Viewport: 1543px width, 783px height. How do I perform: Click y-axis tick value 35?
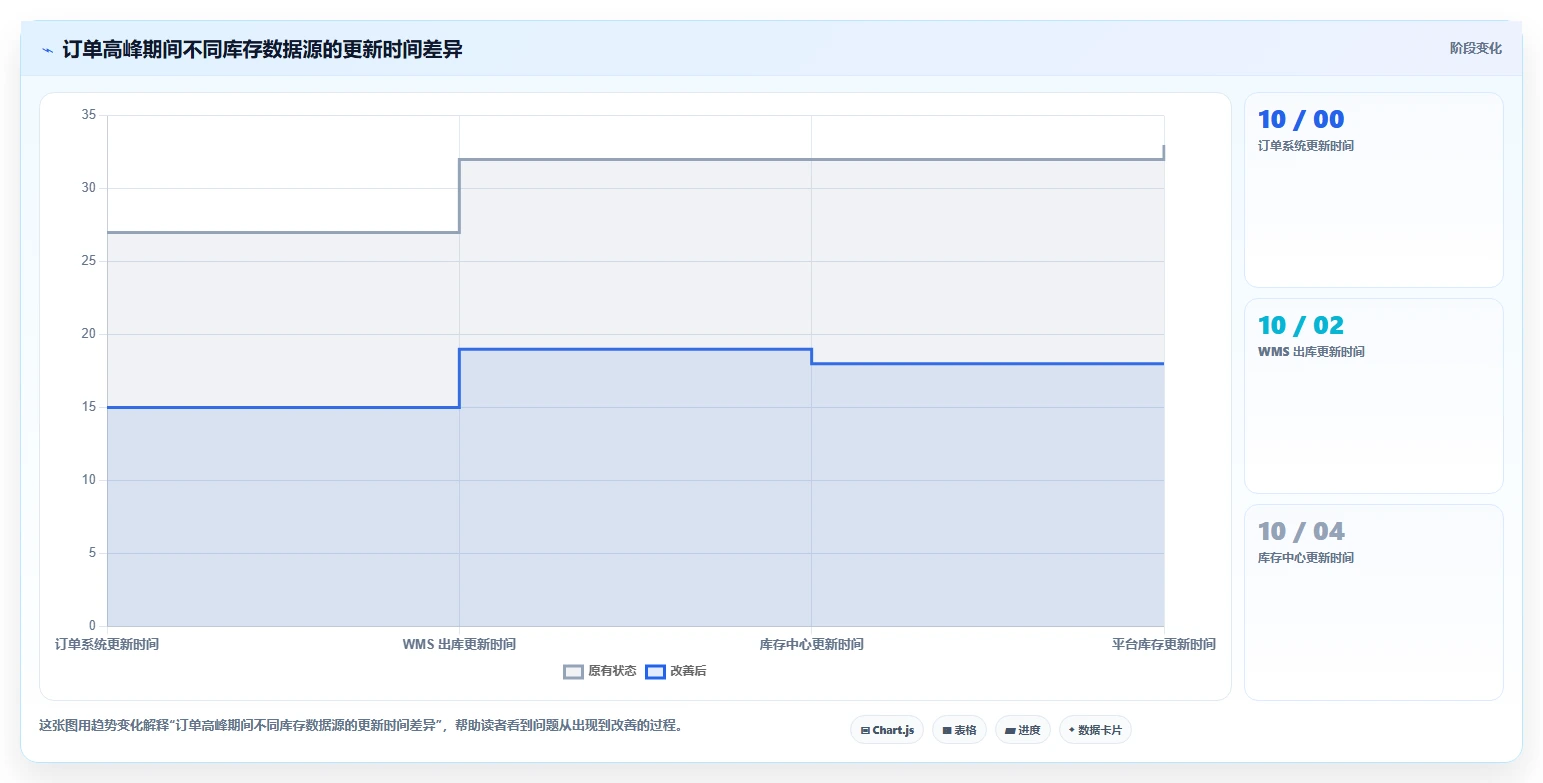(x=88, y=115)
